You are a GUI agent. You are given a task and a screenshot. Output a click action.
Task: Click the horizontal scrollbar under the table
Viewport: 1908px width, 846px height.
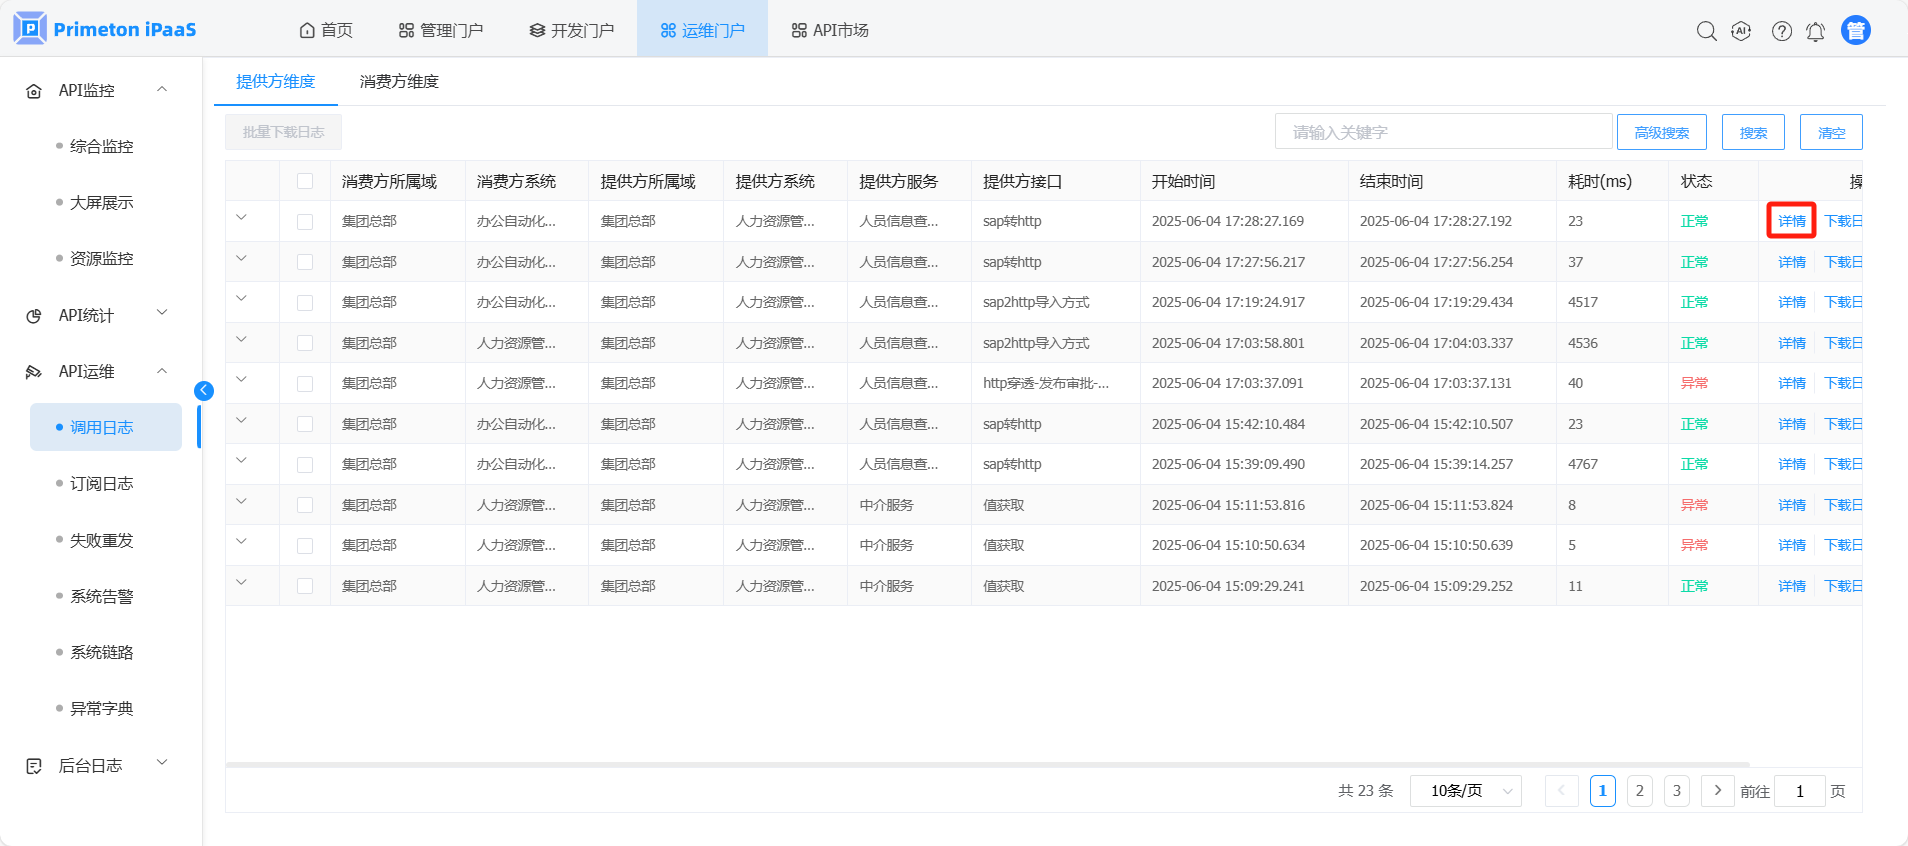point(986,765)
